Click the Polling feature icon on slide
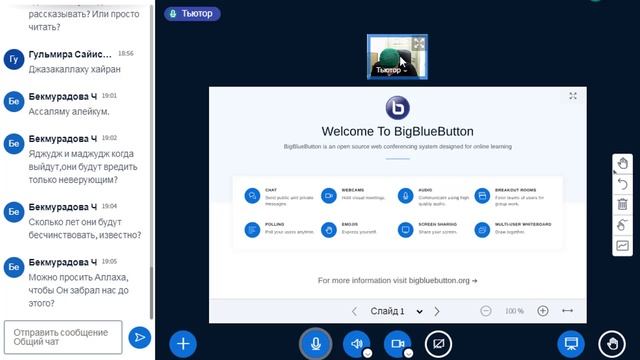Screen dimensions: 640x360 pos(252,230)
